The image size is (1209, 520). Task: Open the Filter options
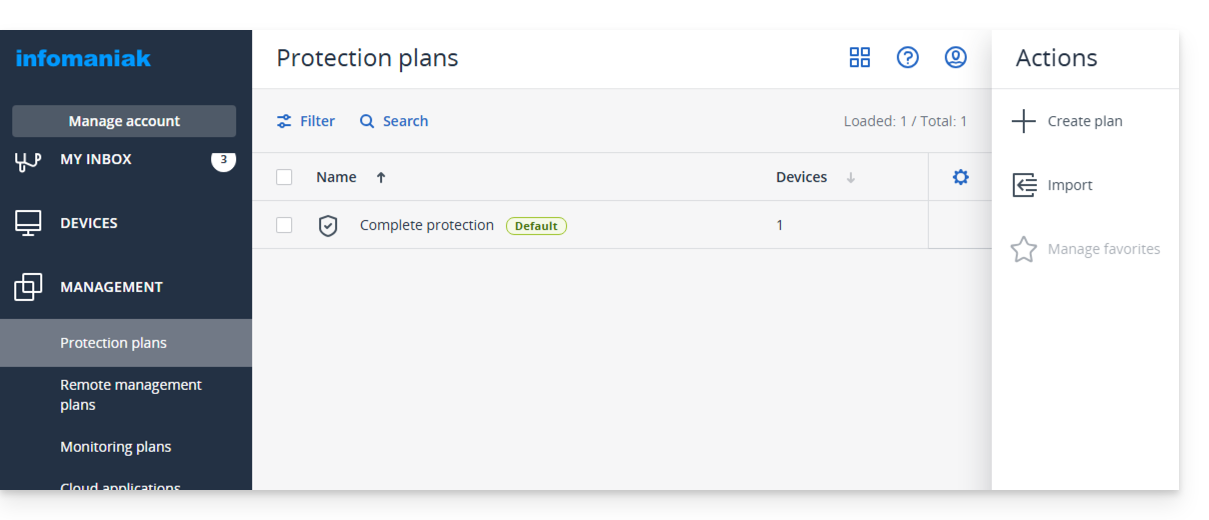tap(306, 121)
